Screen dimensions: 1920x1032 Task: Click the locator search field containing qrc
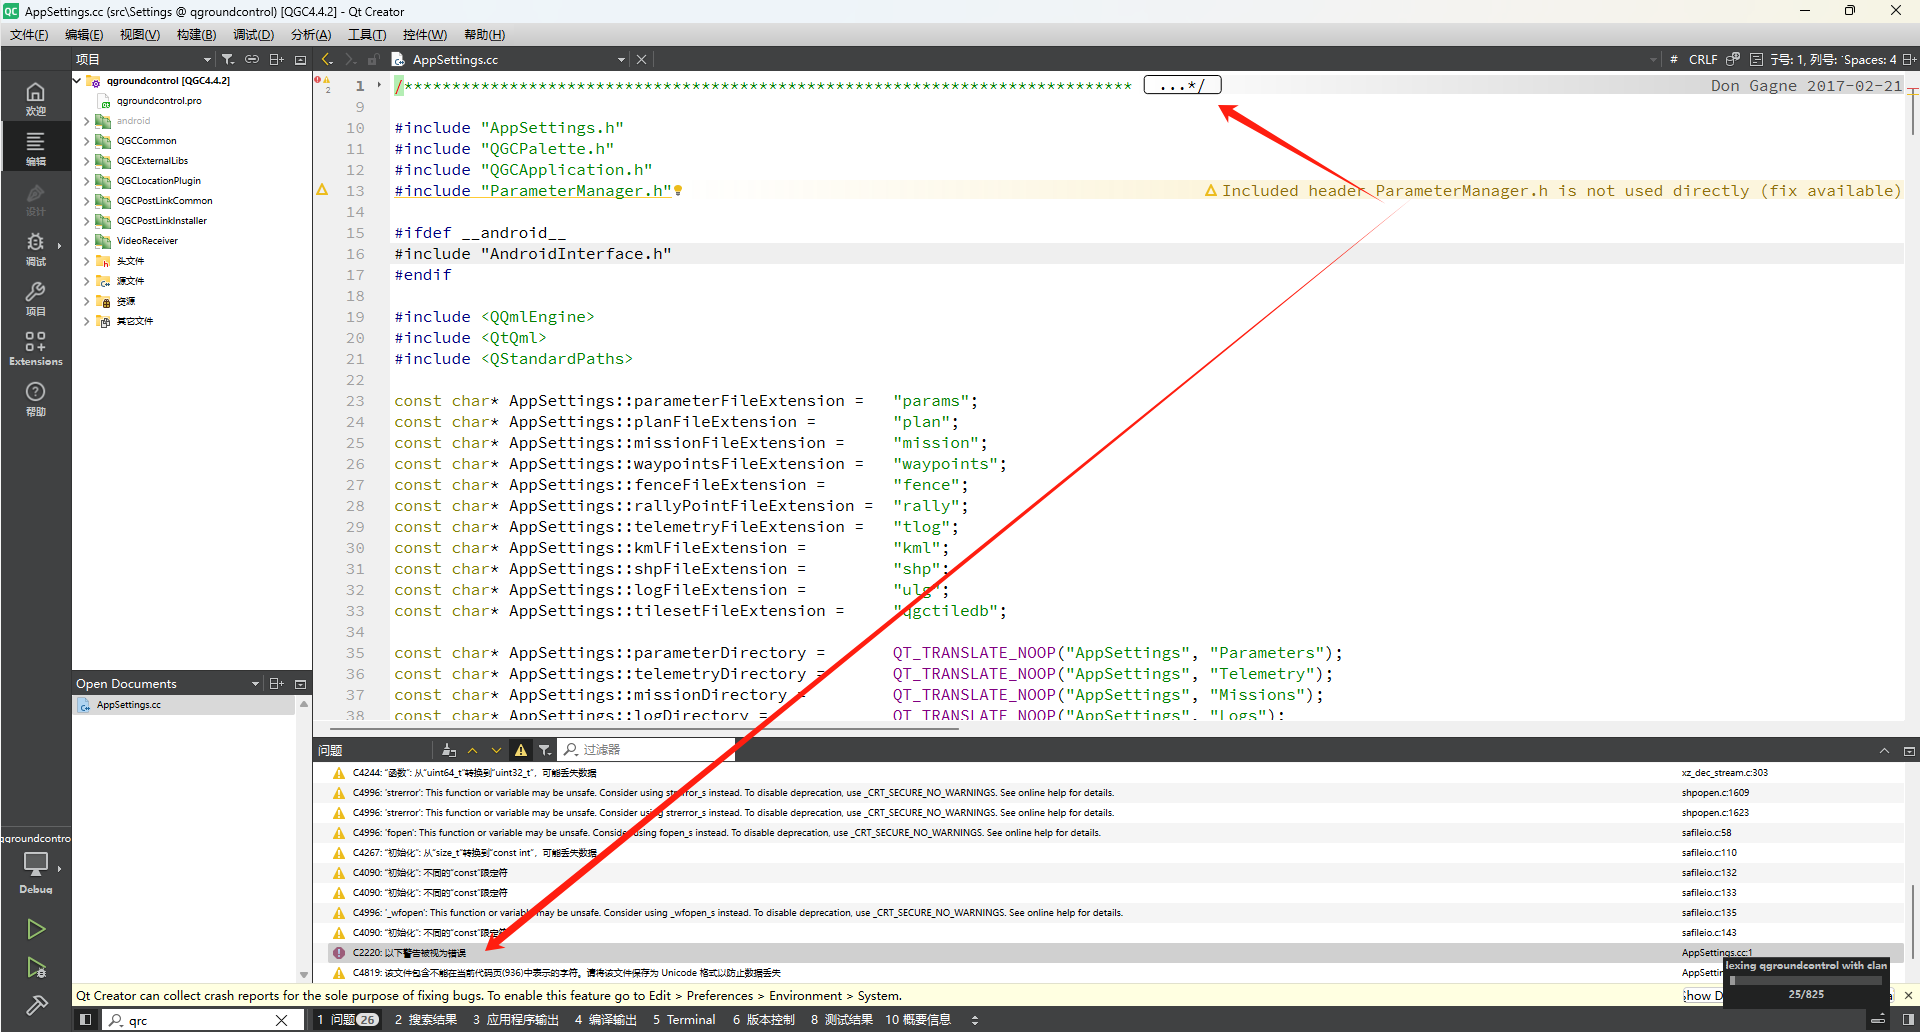[198, 1020]
